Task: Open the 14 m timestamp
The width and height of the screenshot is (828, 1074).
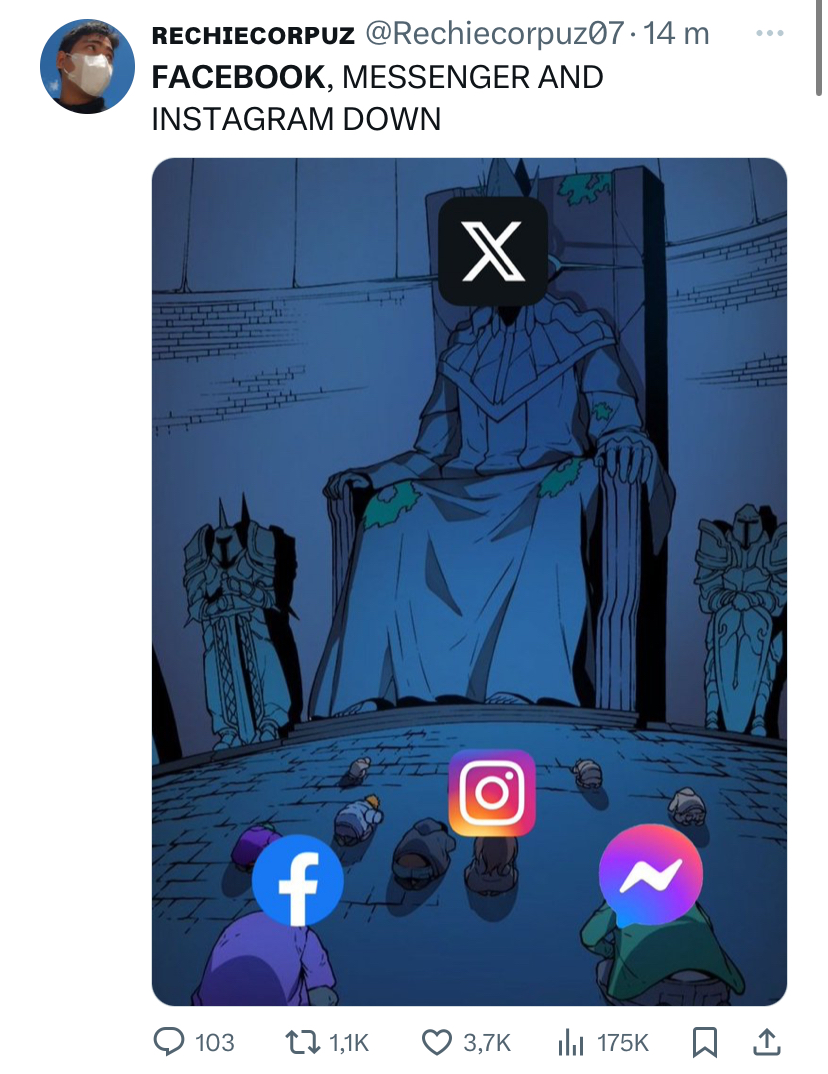Action: point(677,34)
